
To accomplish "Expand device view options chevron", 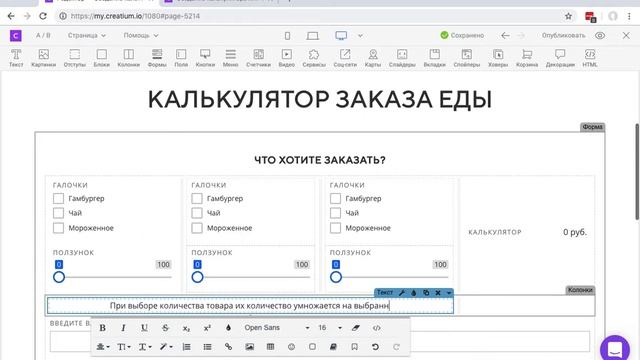I will (360, 36).
